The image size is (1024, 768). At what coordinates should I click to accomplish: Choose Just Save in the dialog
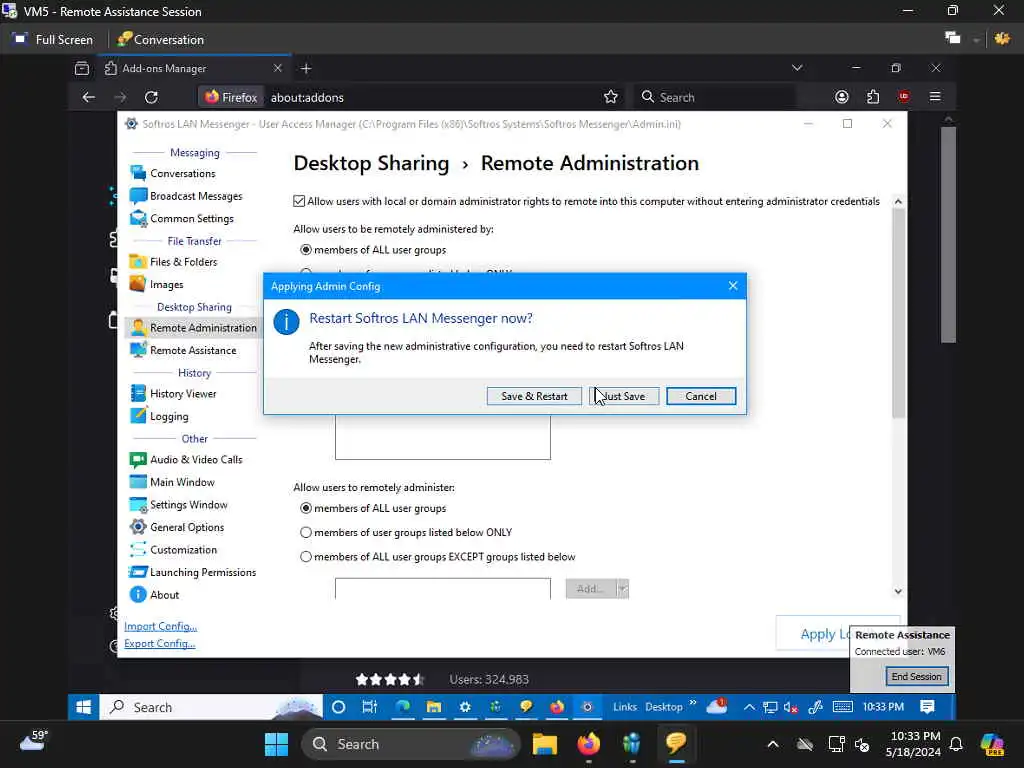(x=624, y=396)
